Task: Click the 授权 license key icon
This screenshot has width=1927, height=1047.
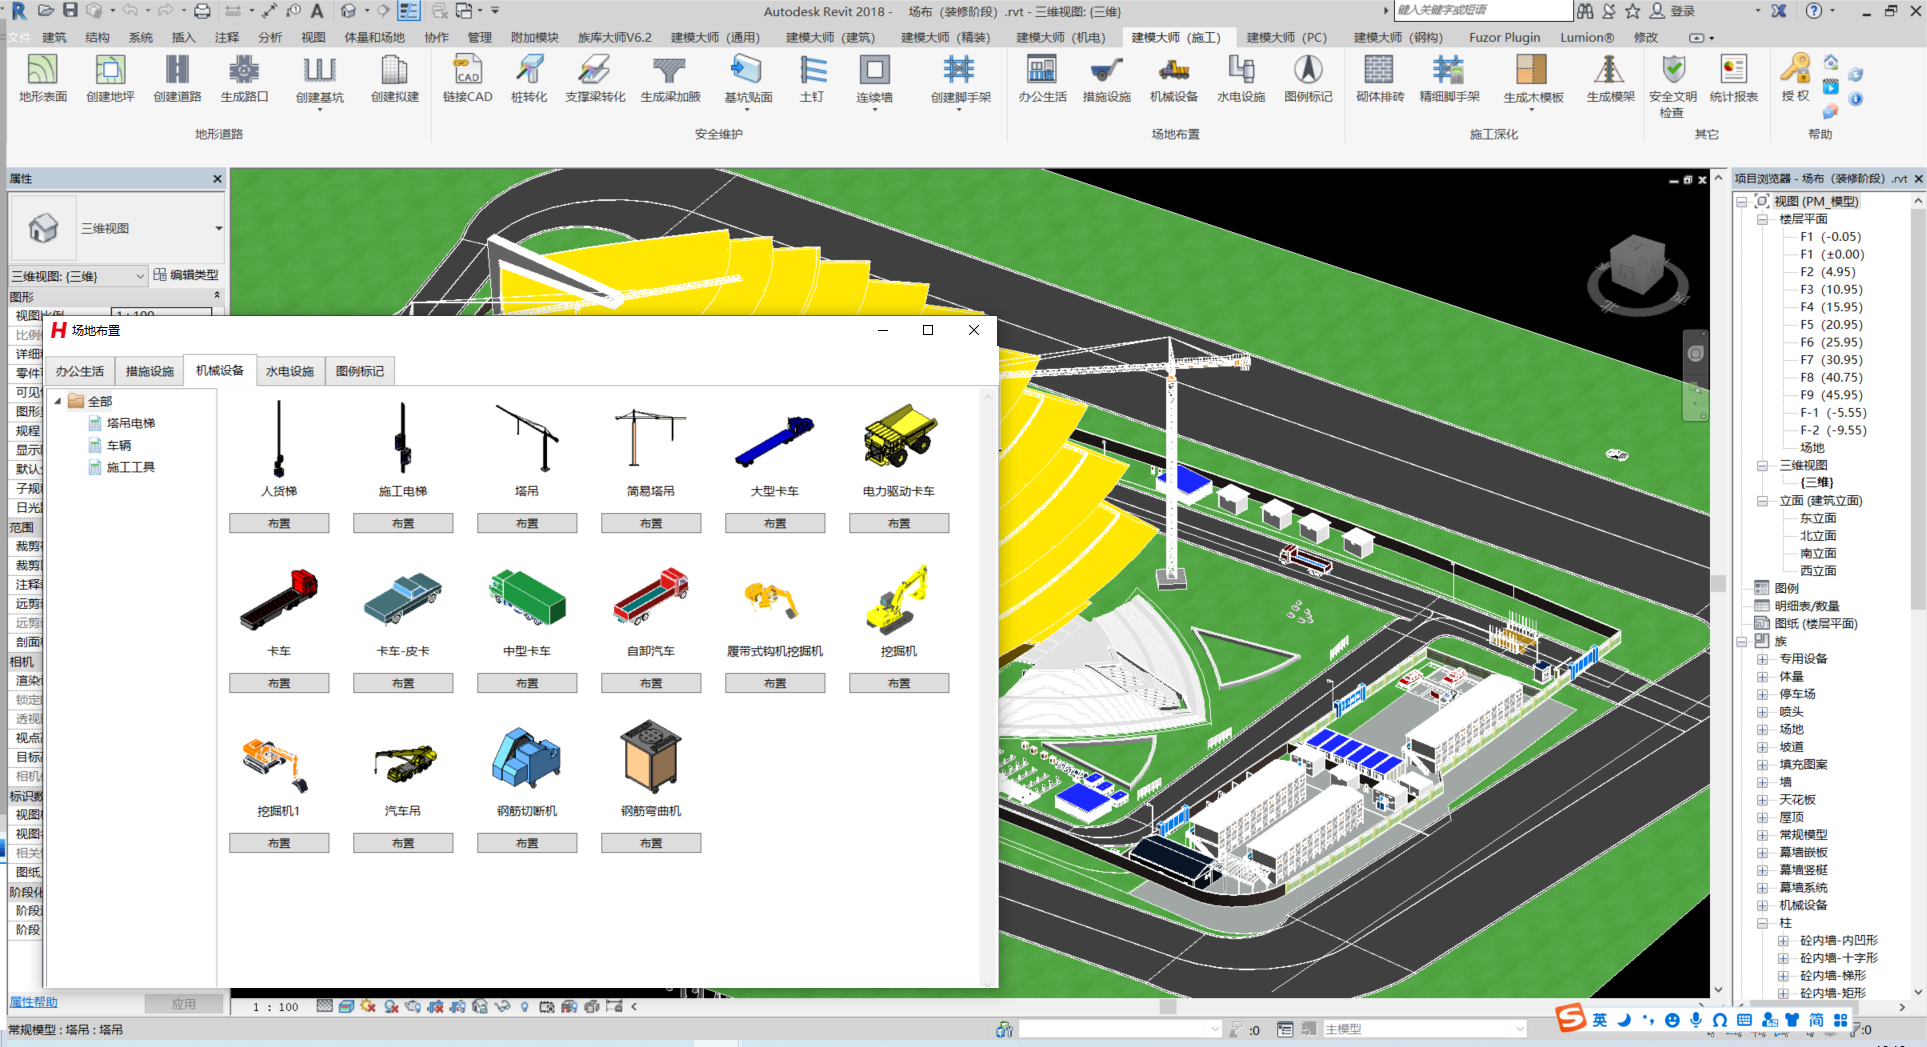Action: pyautogui.click(x=1795, y=78)
